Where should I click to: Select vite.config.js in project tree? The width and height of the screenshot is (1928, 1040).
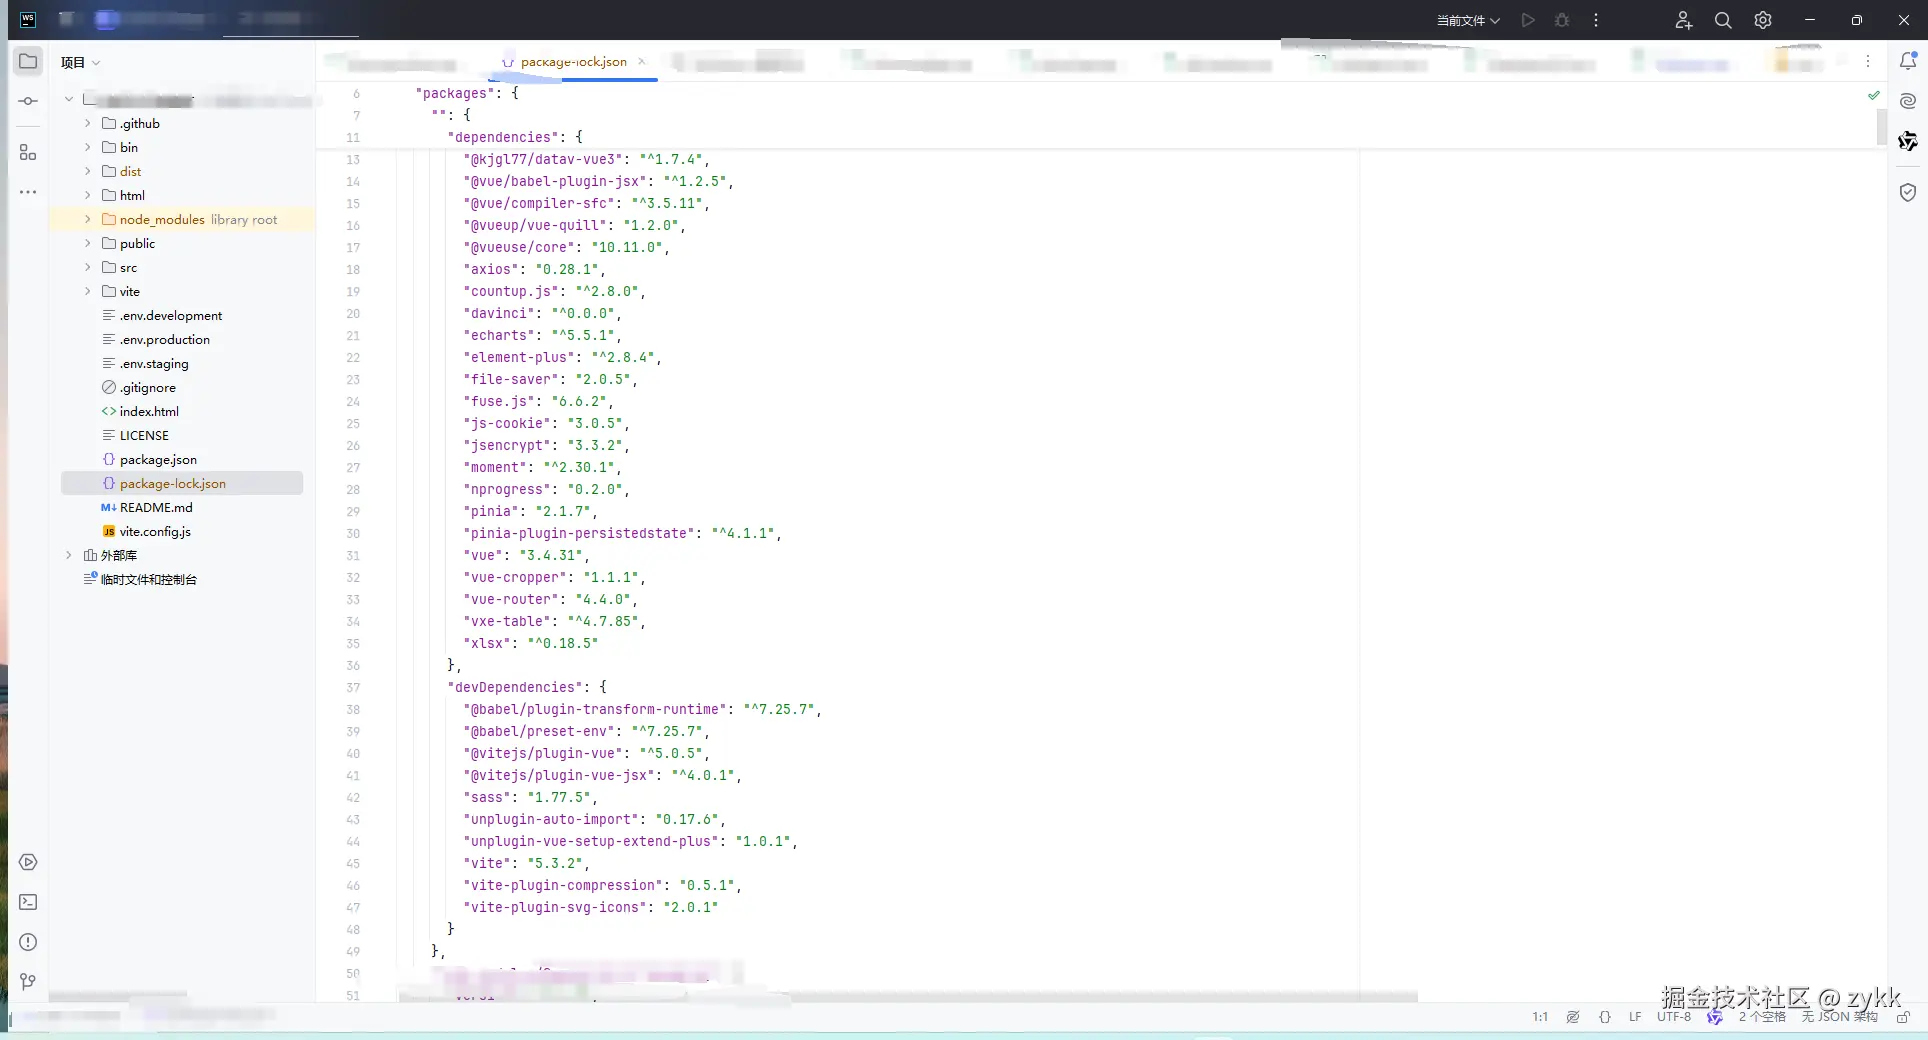[x=155, y=532]
